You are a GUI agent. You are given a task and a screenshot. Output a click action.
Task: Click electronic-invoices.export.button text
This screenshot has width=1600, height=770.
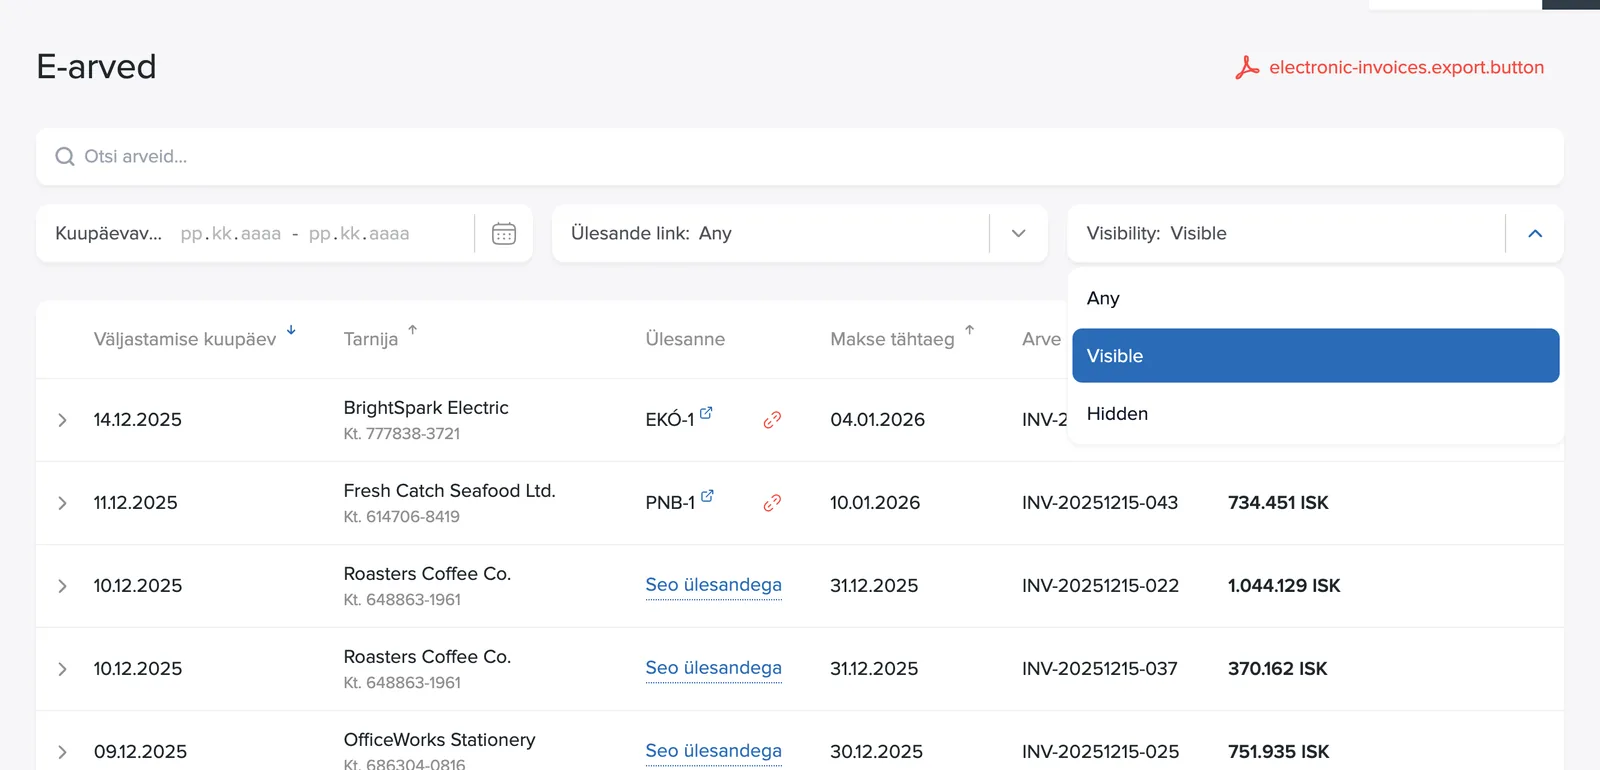1406,67
